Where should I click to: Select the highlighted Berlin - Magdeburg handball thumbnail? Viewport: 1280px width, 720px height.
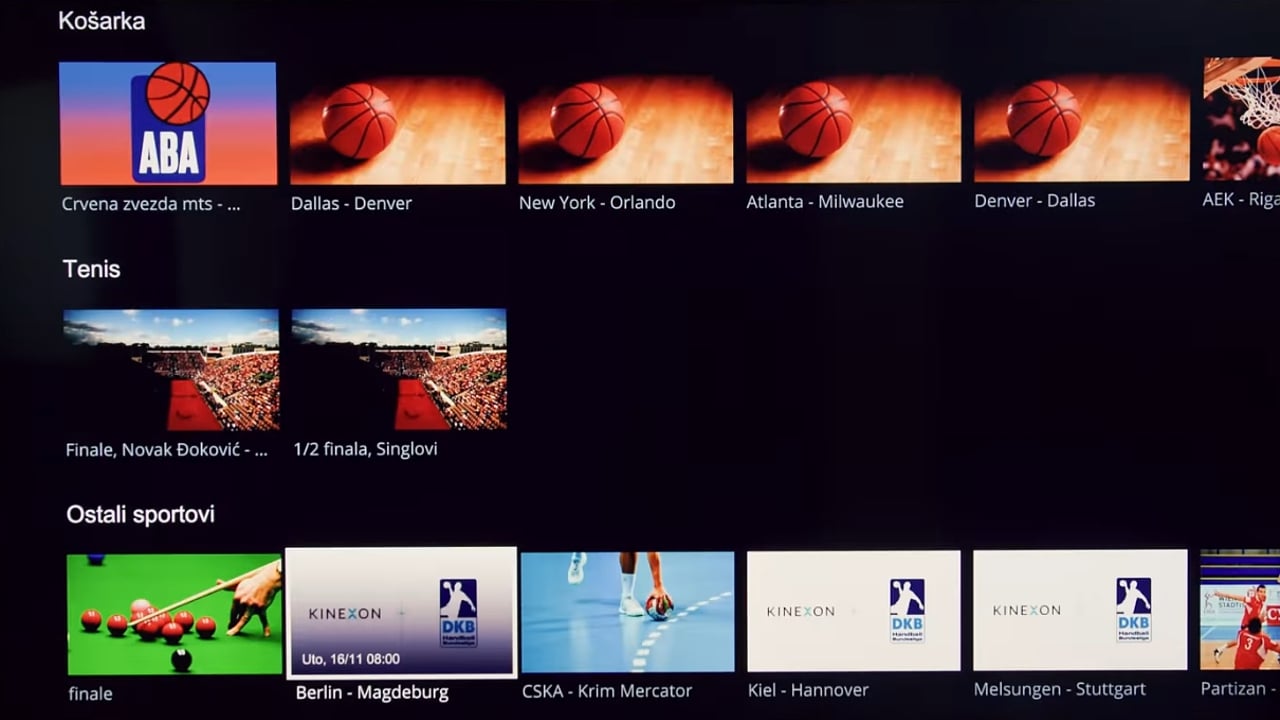pyautogui.click(x=401, y=612)
